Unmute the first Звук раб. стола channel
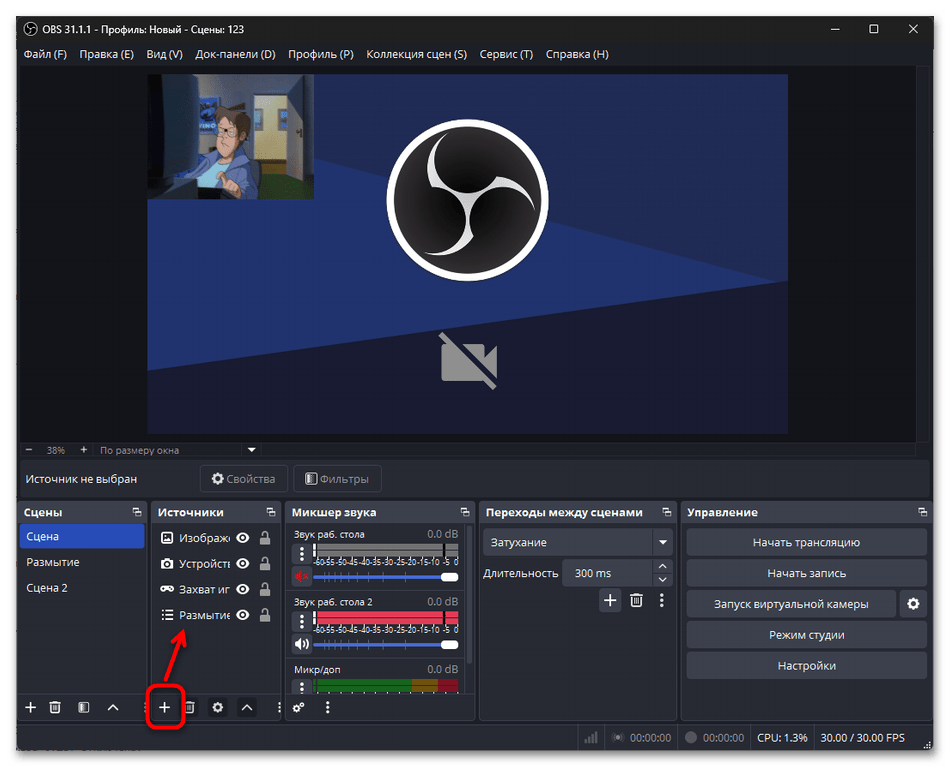This screenshot has width=950, height=767. [302, 577]
